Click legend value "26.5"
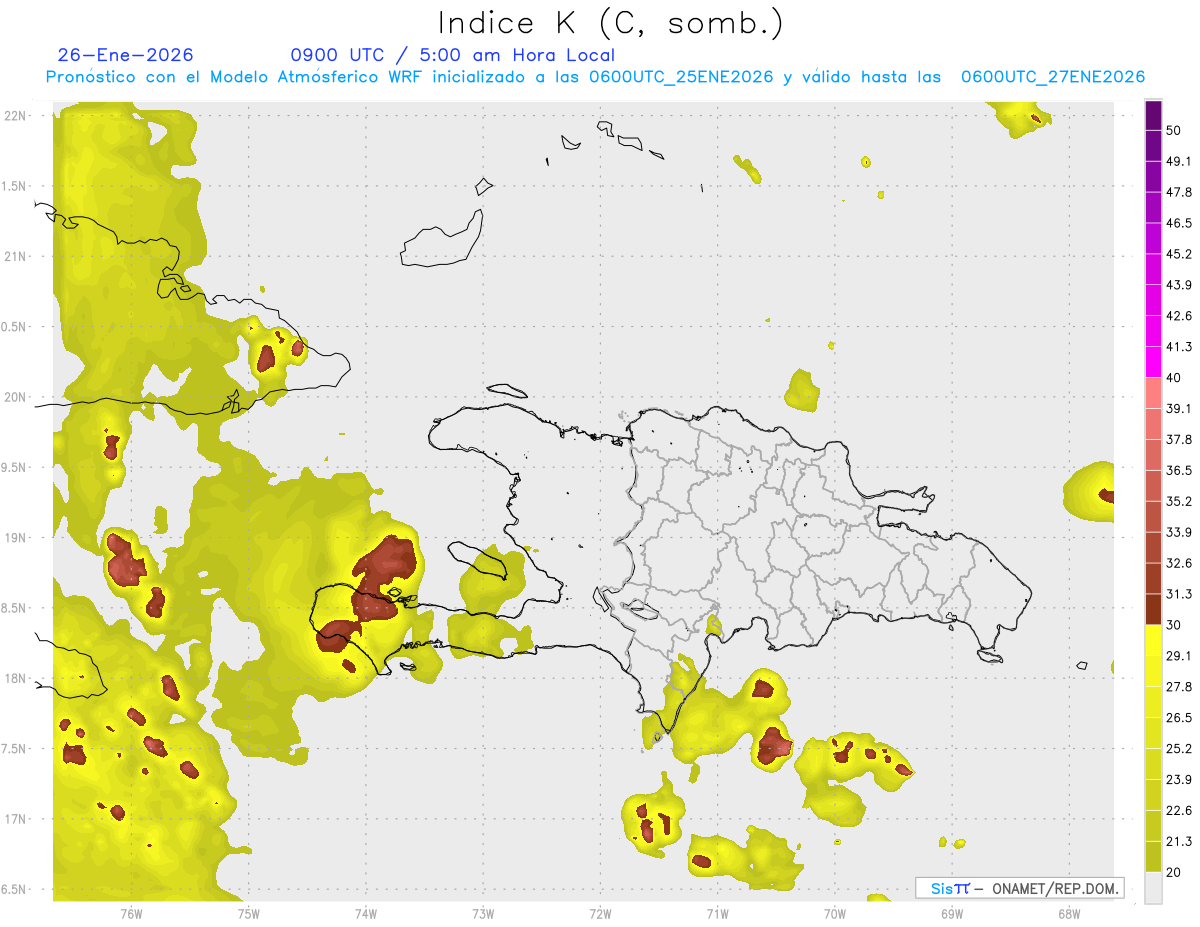The height and width of the screenshot is (927, 1200). coord(1179,718)
